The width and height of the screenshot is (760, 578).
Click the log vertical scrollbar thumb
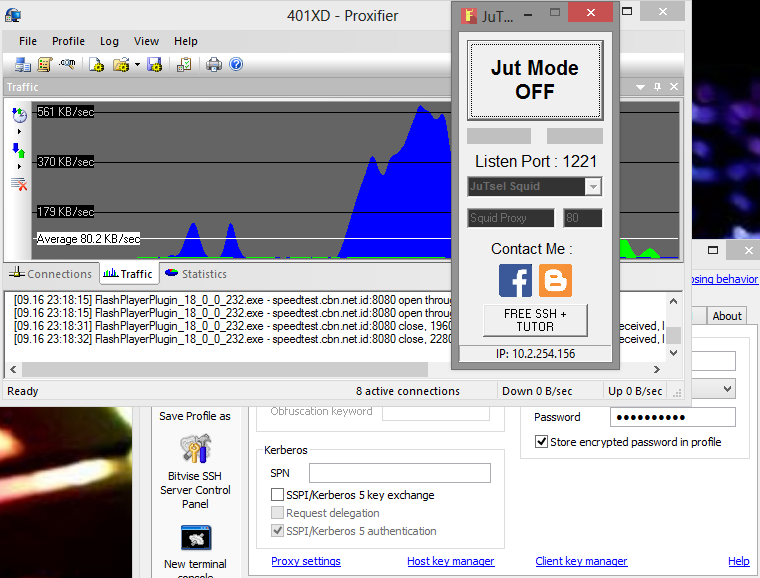pyautogui.click(x=673, y=335)
